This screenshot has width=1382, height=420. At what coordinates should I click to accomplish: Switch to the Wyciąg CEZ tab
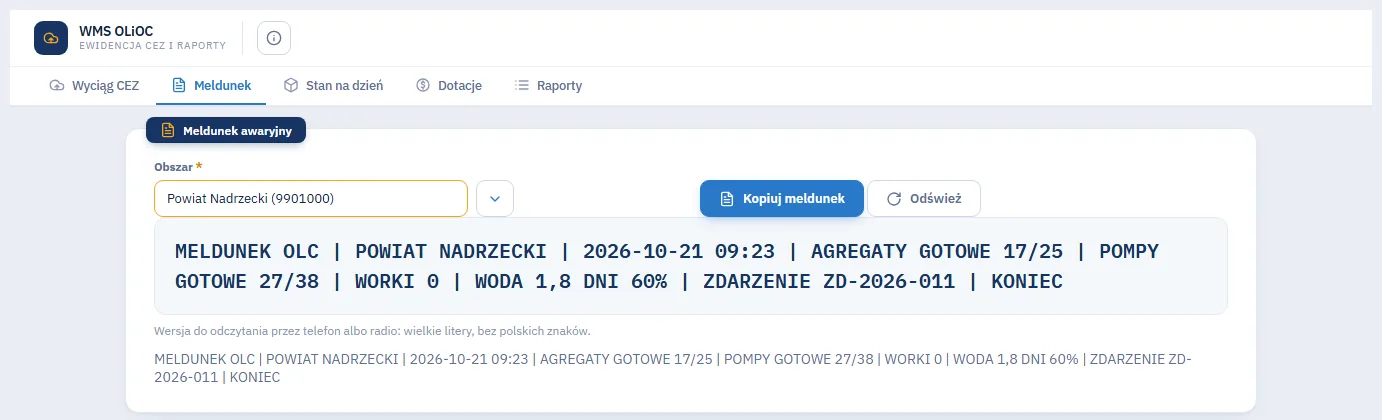click(x=94, y=86)
